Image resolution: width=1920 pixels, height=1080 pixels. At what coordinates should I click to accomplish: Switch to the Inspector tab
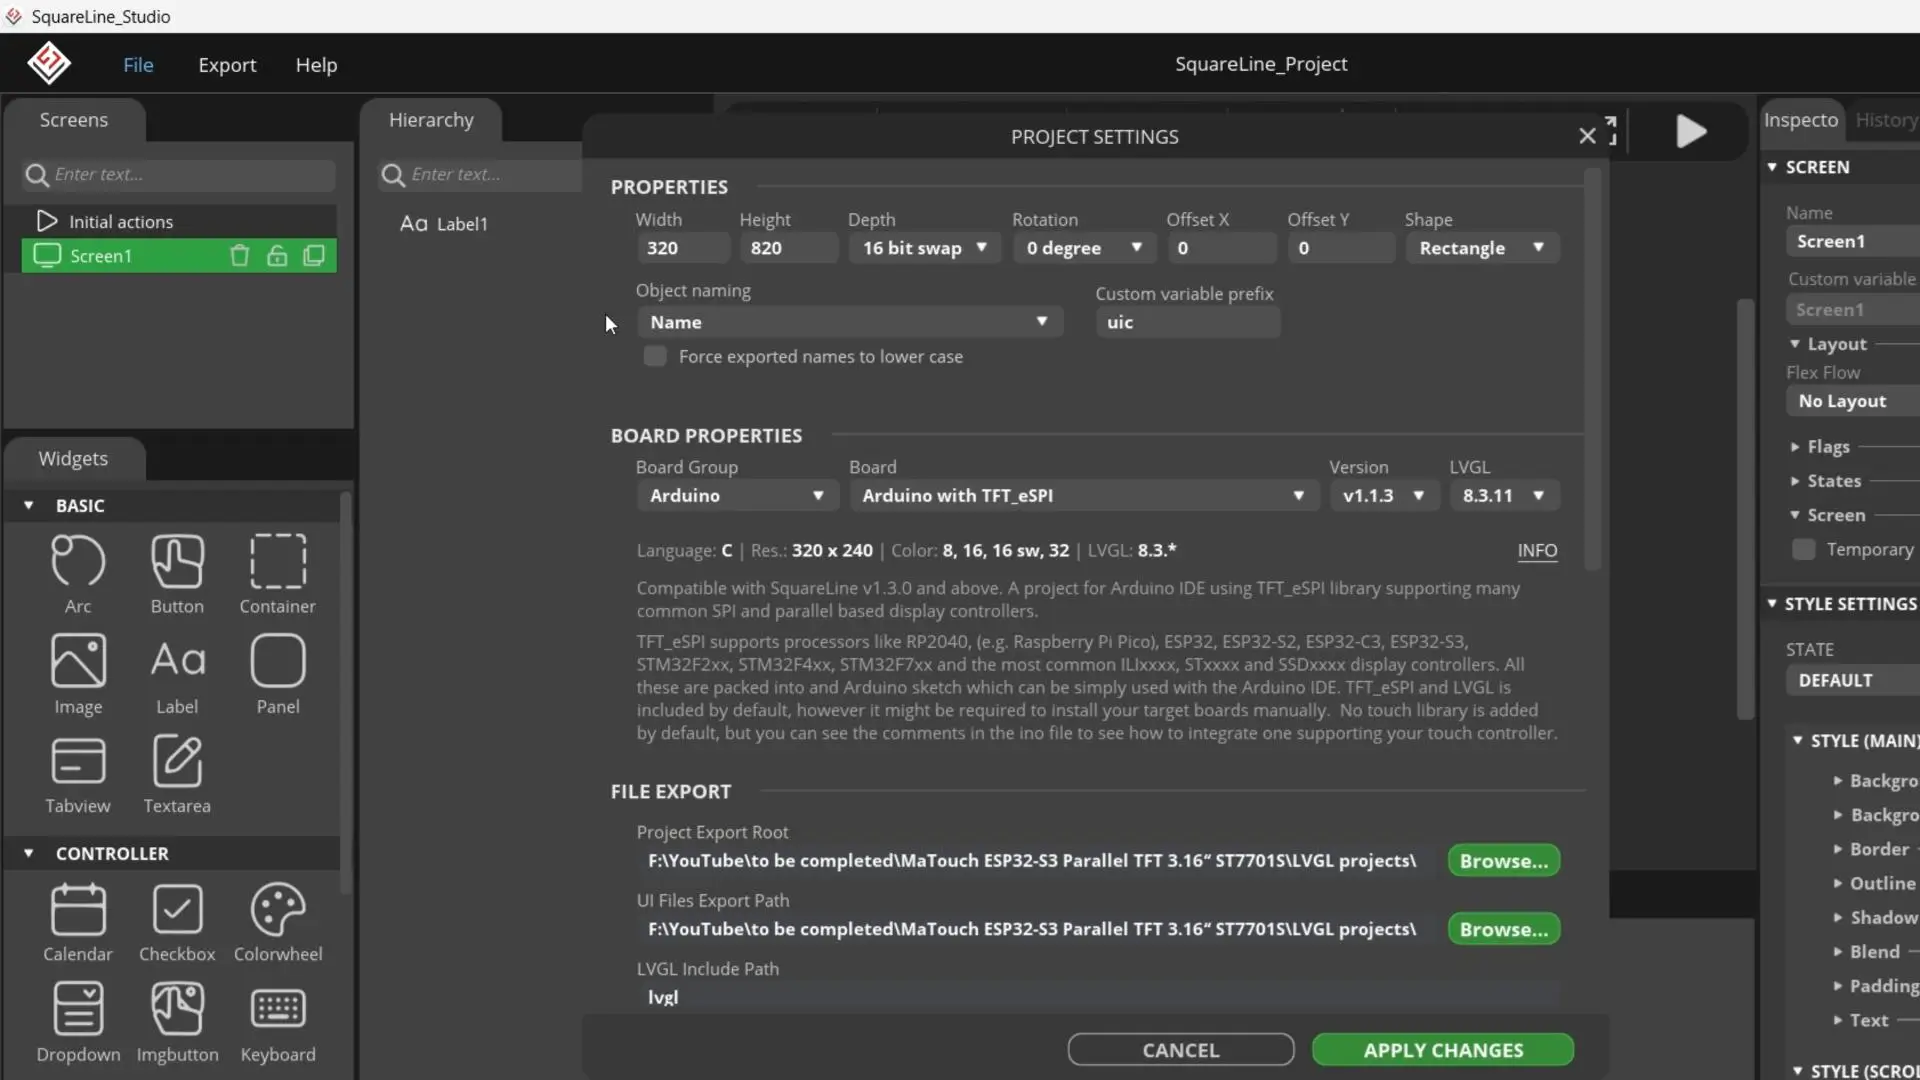tap(1801, 120)
